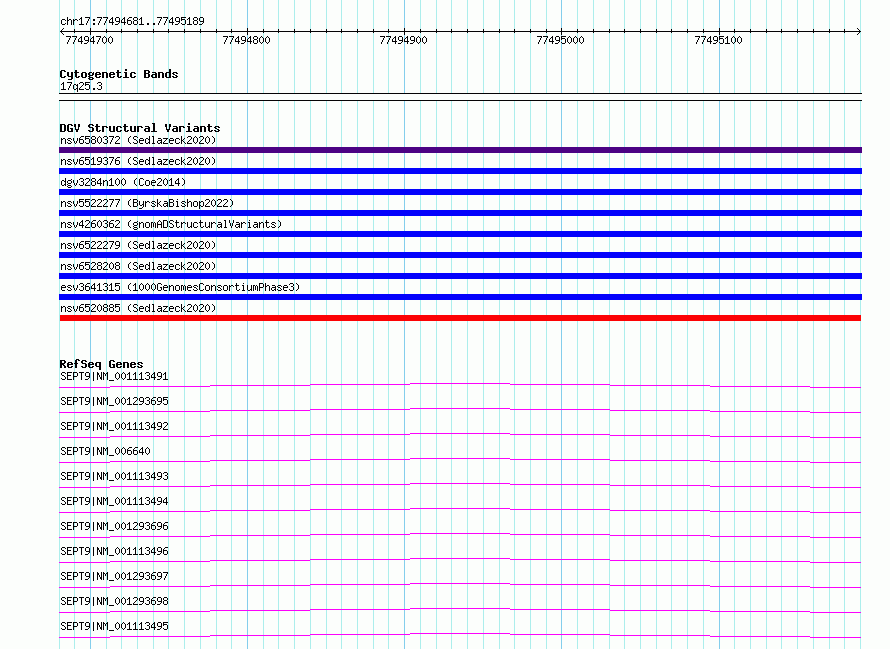Click the Cytogenetic Bands track title
The width and height of the screenshot is (890, 649).
point(119,74)
